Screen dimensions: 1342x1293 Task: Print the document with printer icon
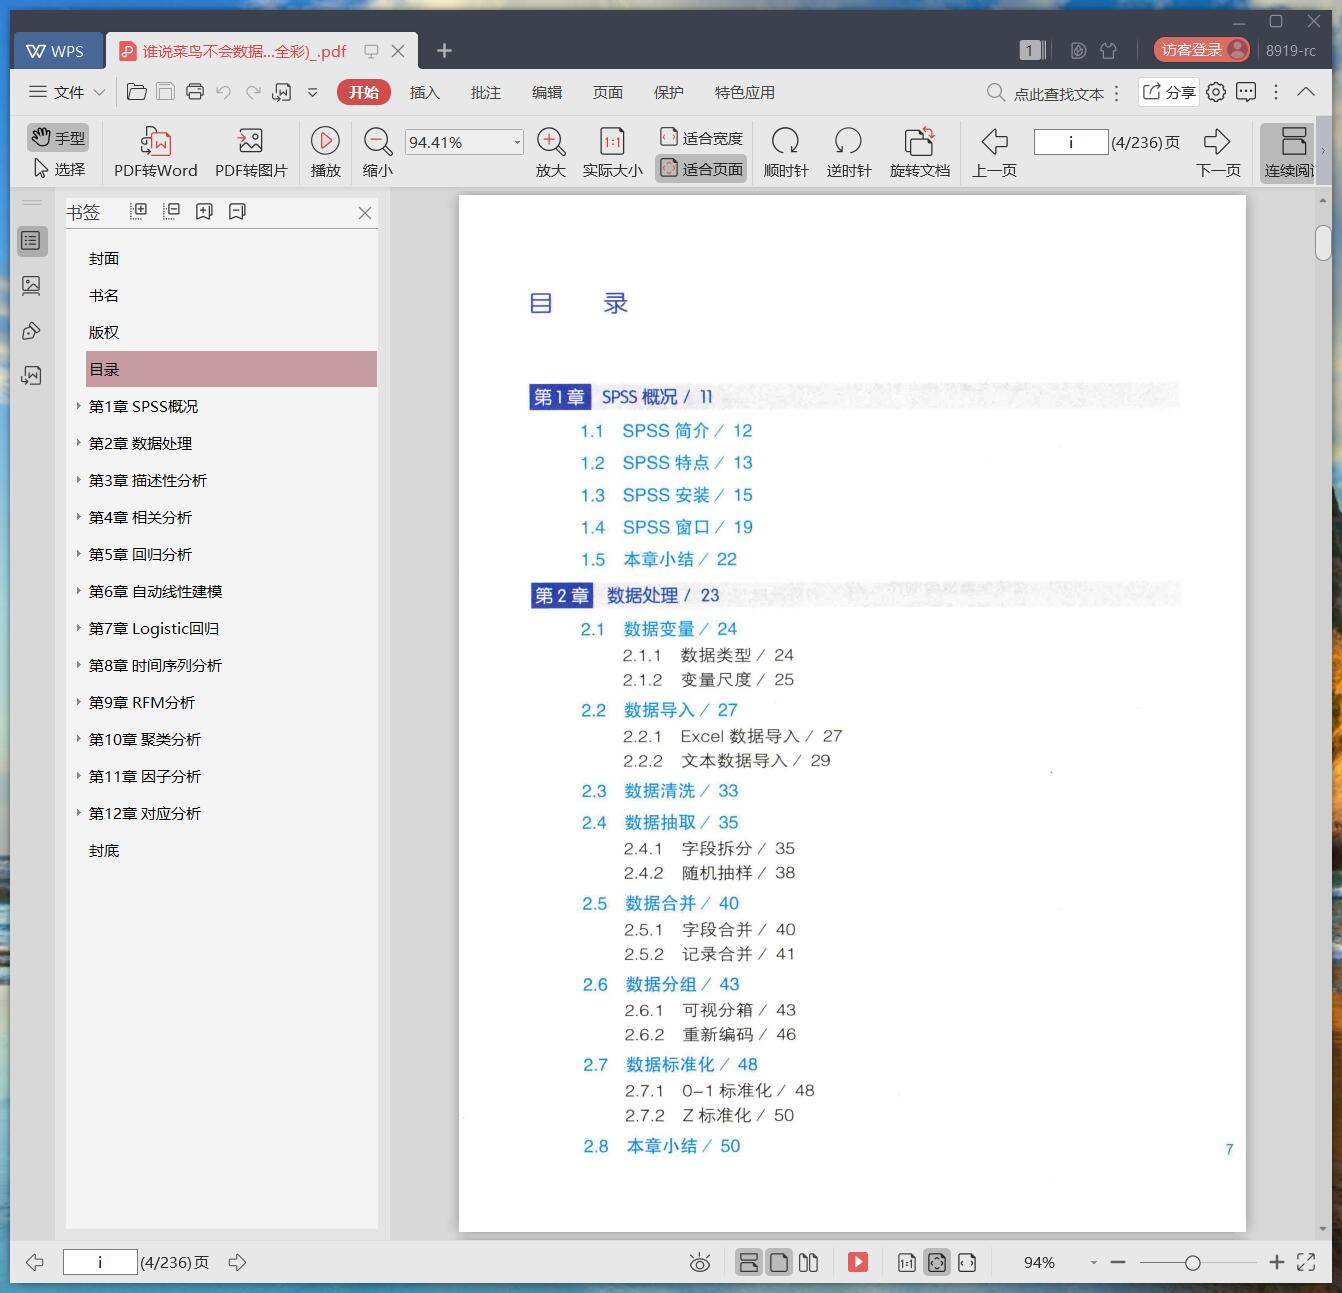195,92
